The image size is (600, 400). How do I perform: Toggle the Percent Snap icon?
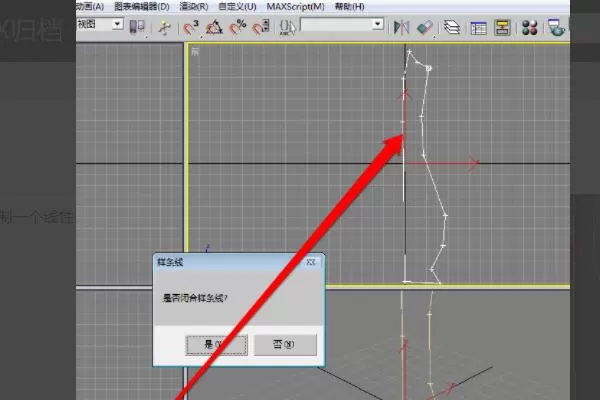(238, 27)
